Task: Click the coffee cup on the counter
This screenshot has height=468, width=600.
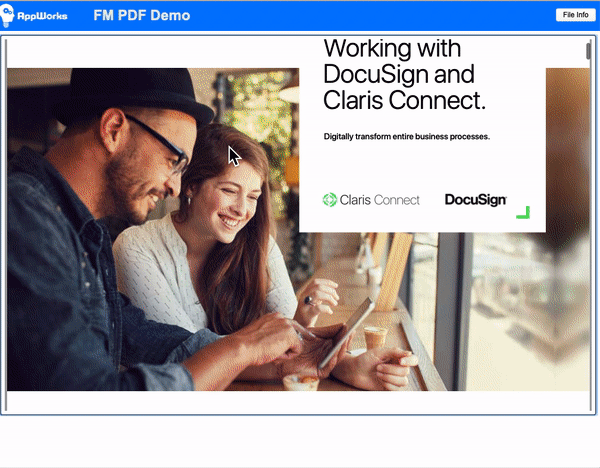Action: point(375,337)
